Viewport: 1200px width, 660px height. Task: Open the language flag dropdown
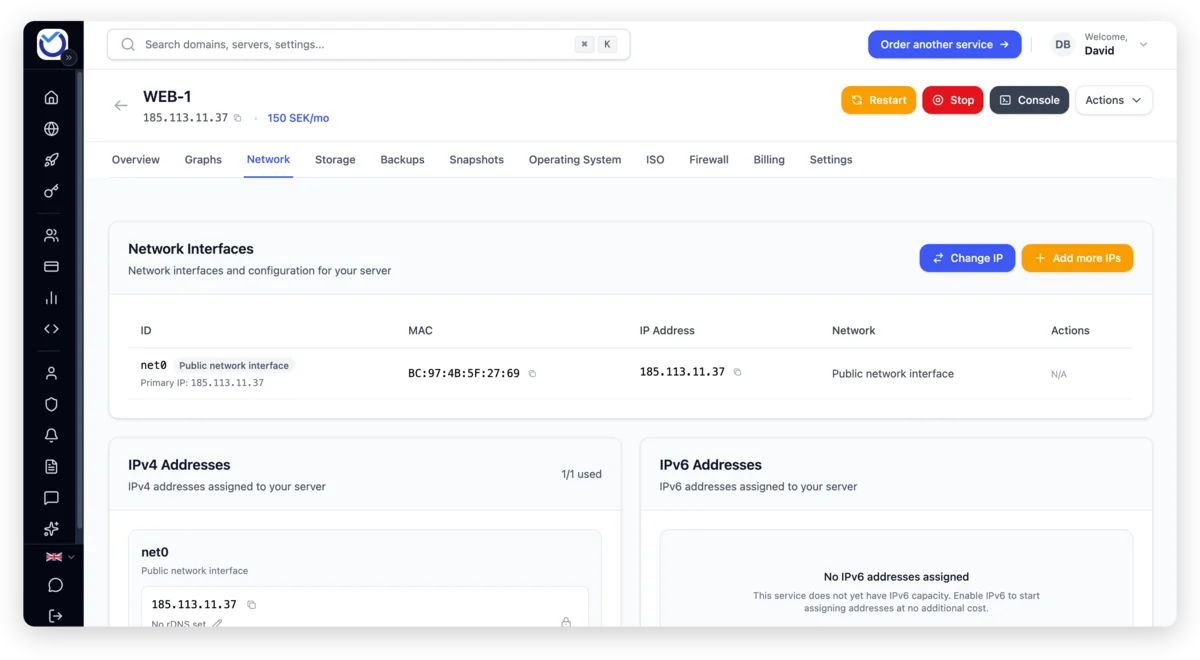tap(60, 557)
